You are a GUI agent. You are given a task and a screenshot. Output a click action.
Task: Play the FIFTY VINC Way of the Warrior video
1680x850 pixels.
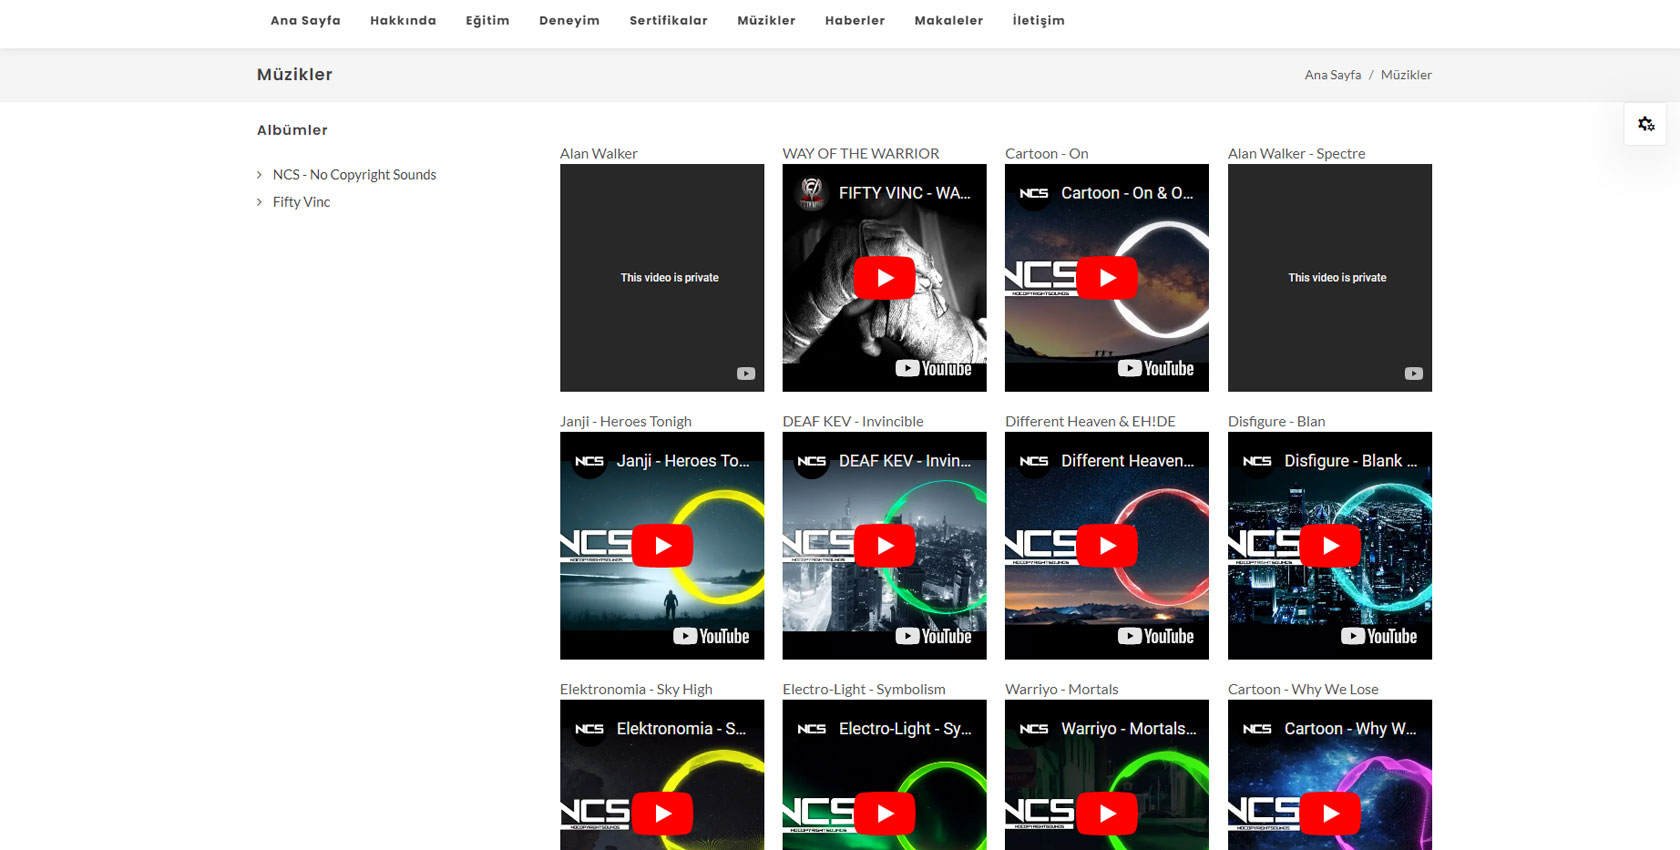pyautogui.click(x=884, y=278)
